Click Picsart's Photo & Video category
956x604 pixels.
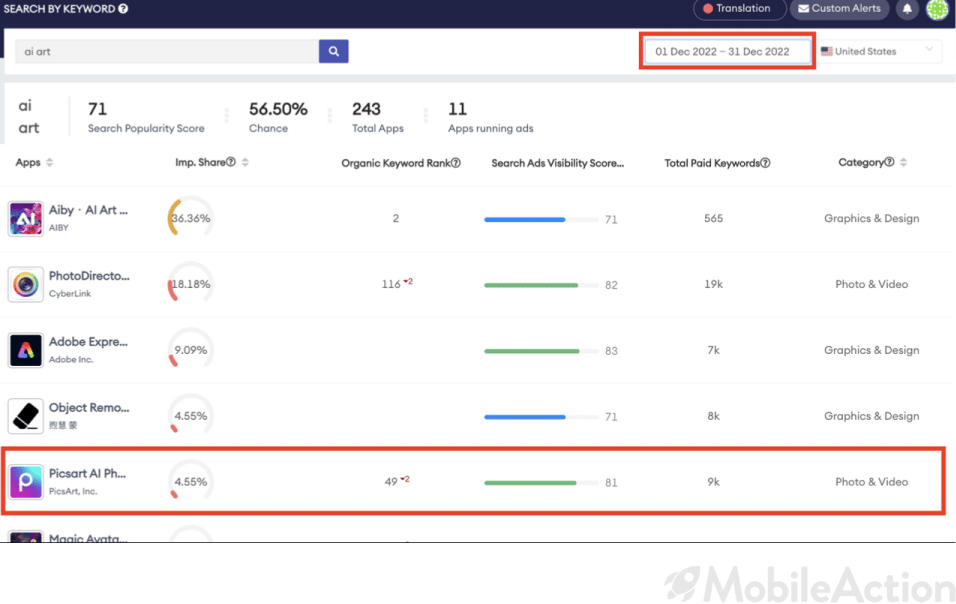[x=871, y=481]
